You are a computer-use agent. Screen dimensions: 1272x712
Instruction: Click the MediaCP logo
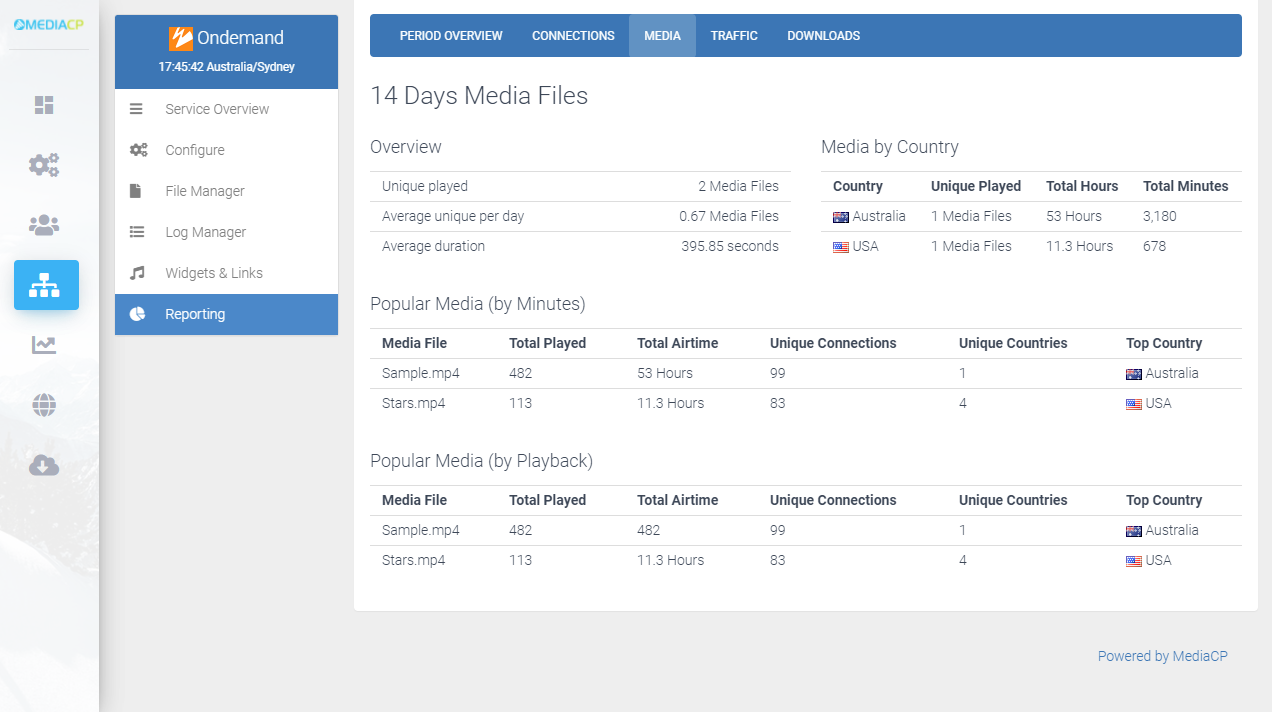(x=48, y=24)
